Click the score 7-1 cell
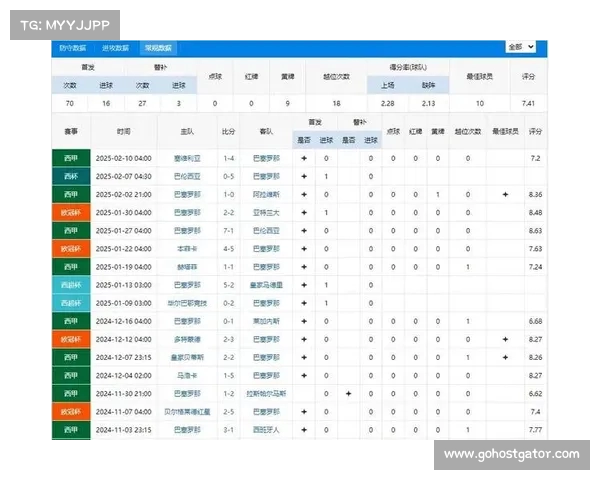Viewport: 600px width, 480px height. 229,231
